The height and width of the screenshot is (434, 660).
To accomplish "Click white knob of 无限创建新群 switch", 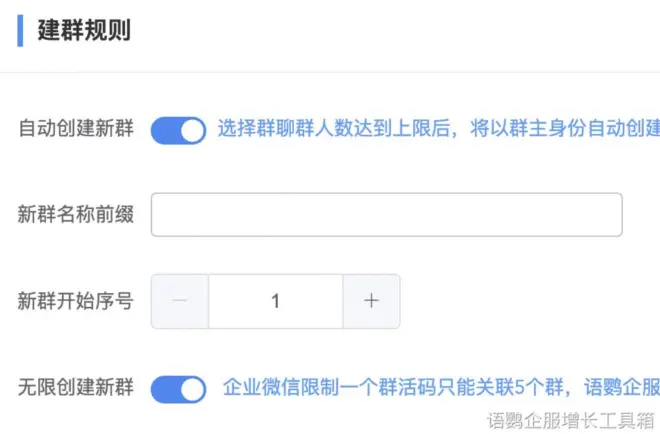I will (x=192, y=389).
